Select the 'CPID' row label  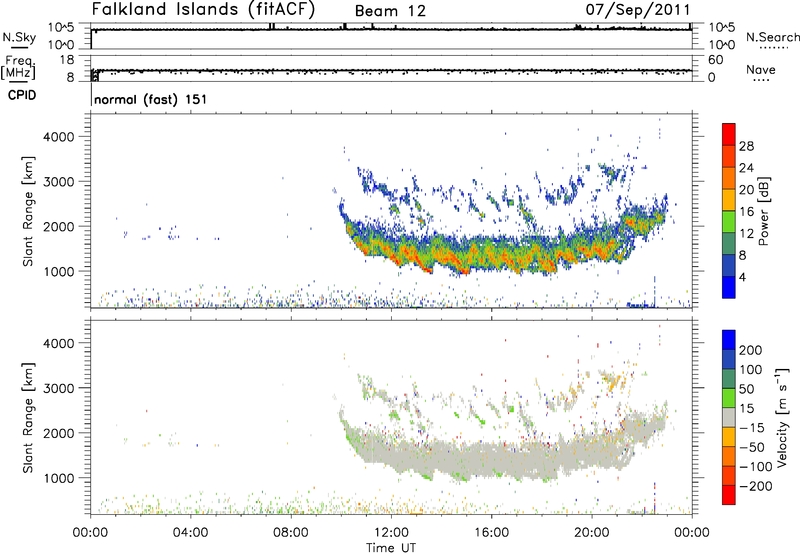point(22,95)
